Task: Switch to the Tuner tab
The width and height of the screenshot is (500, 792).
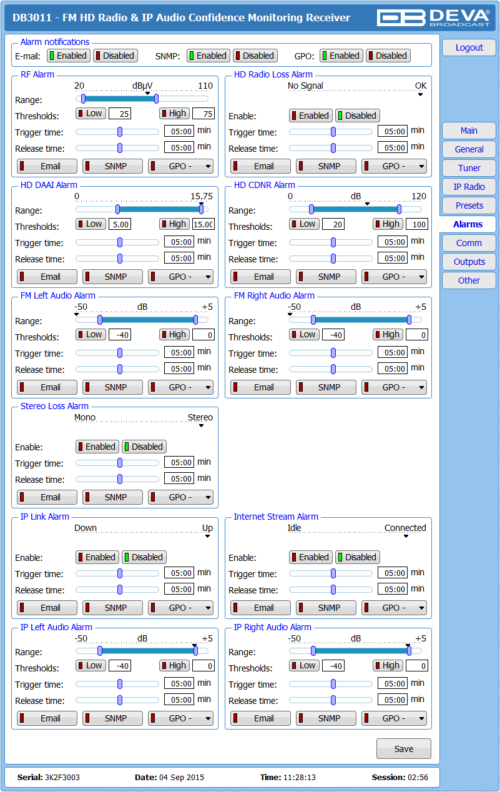Action: (x=469, y=168)
